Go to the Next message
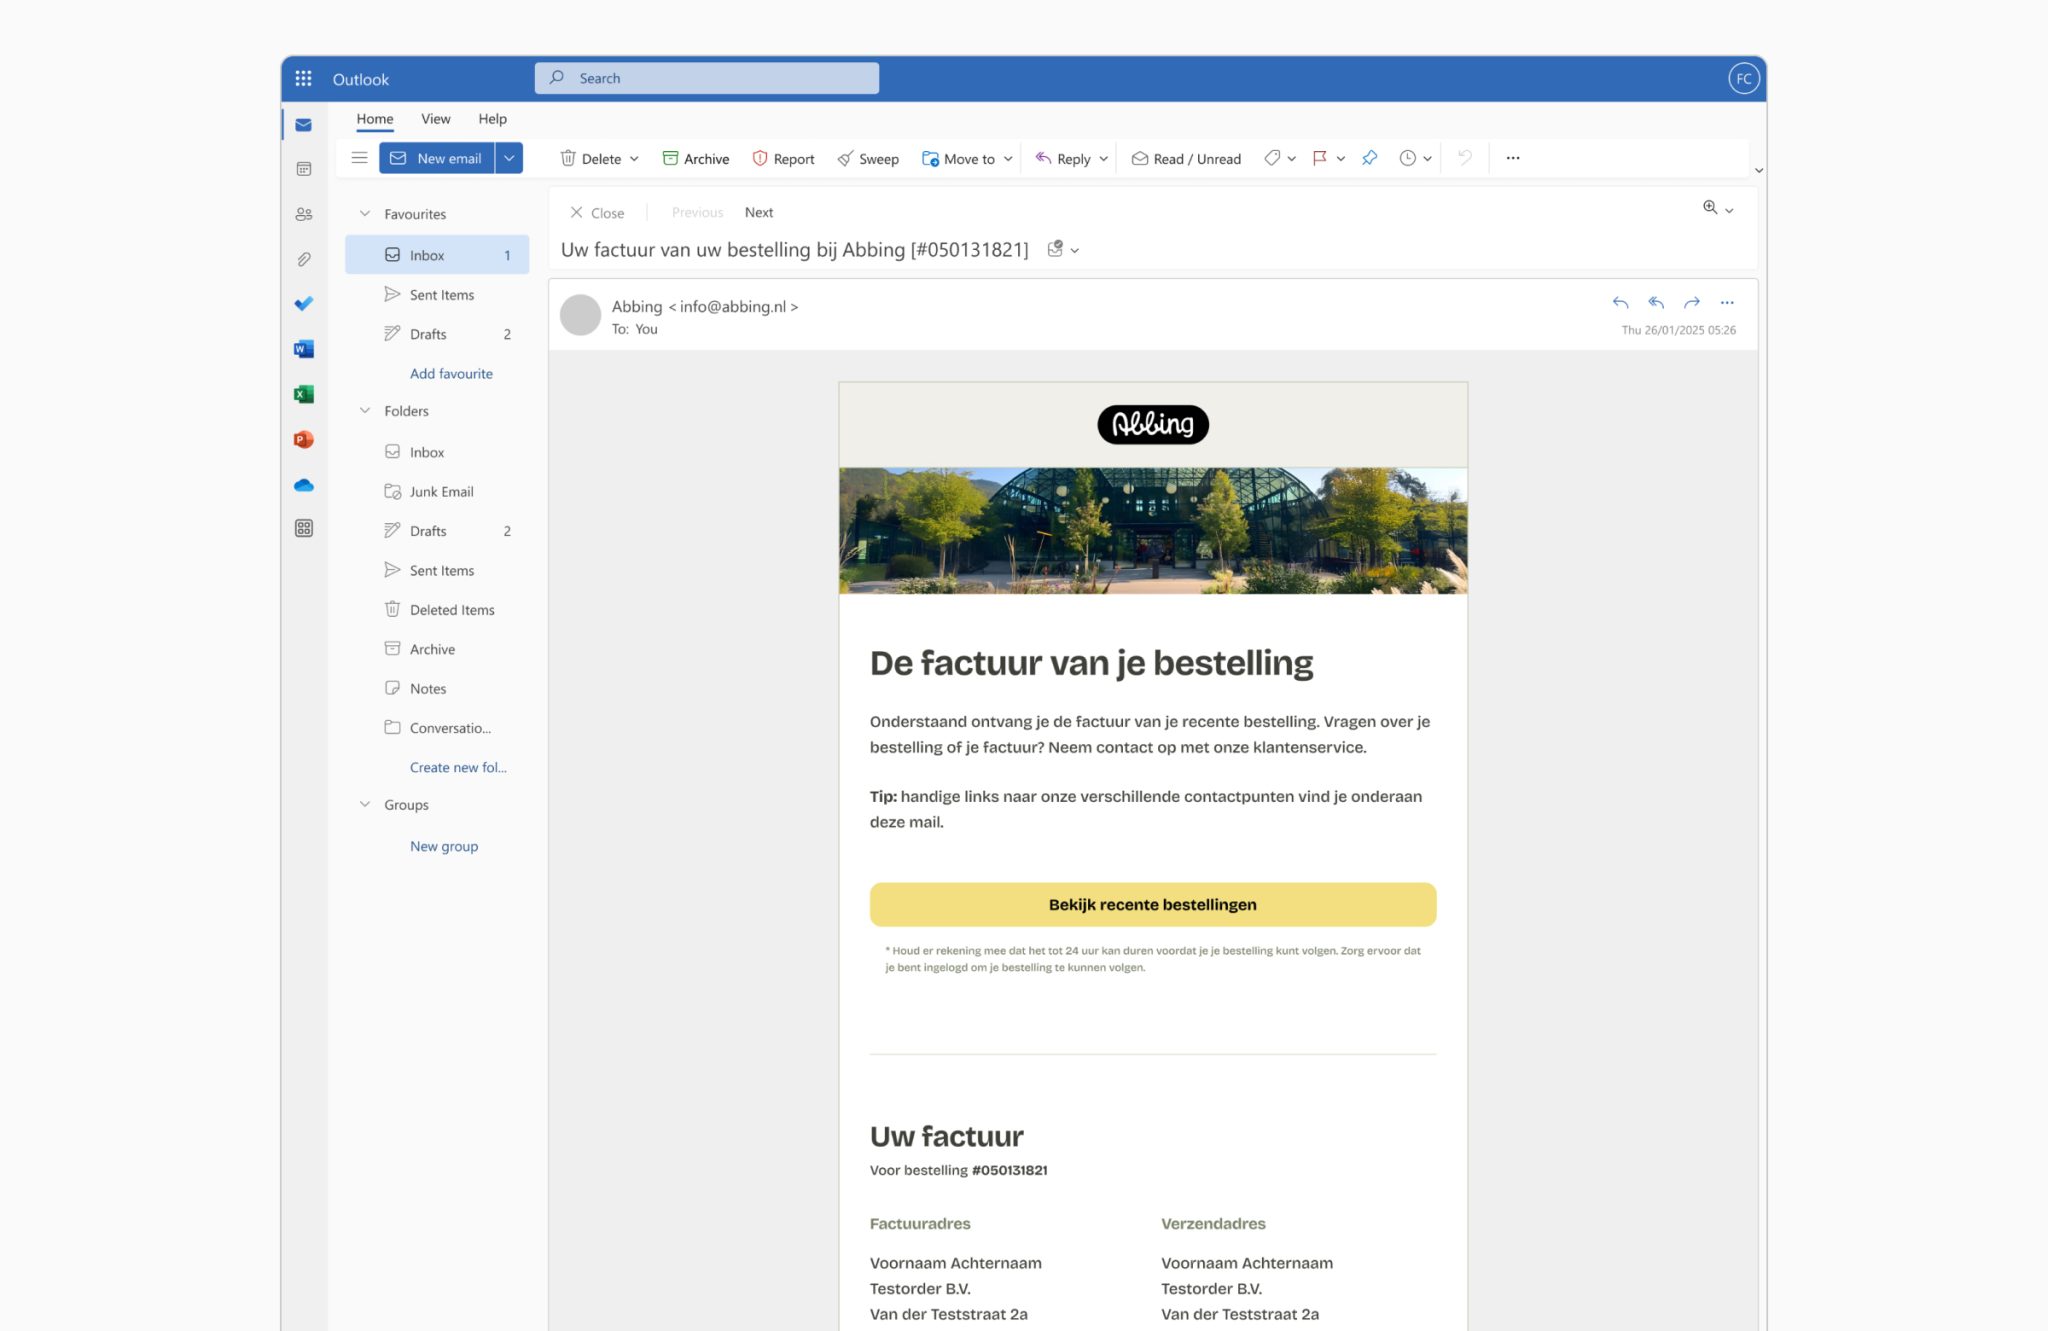This screenshot has width=2048, height=1331. click(759, 212)
